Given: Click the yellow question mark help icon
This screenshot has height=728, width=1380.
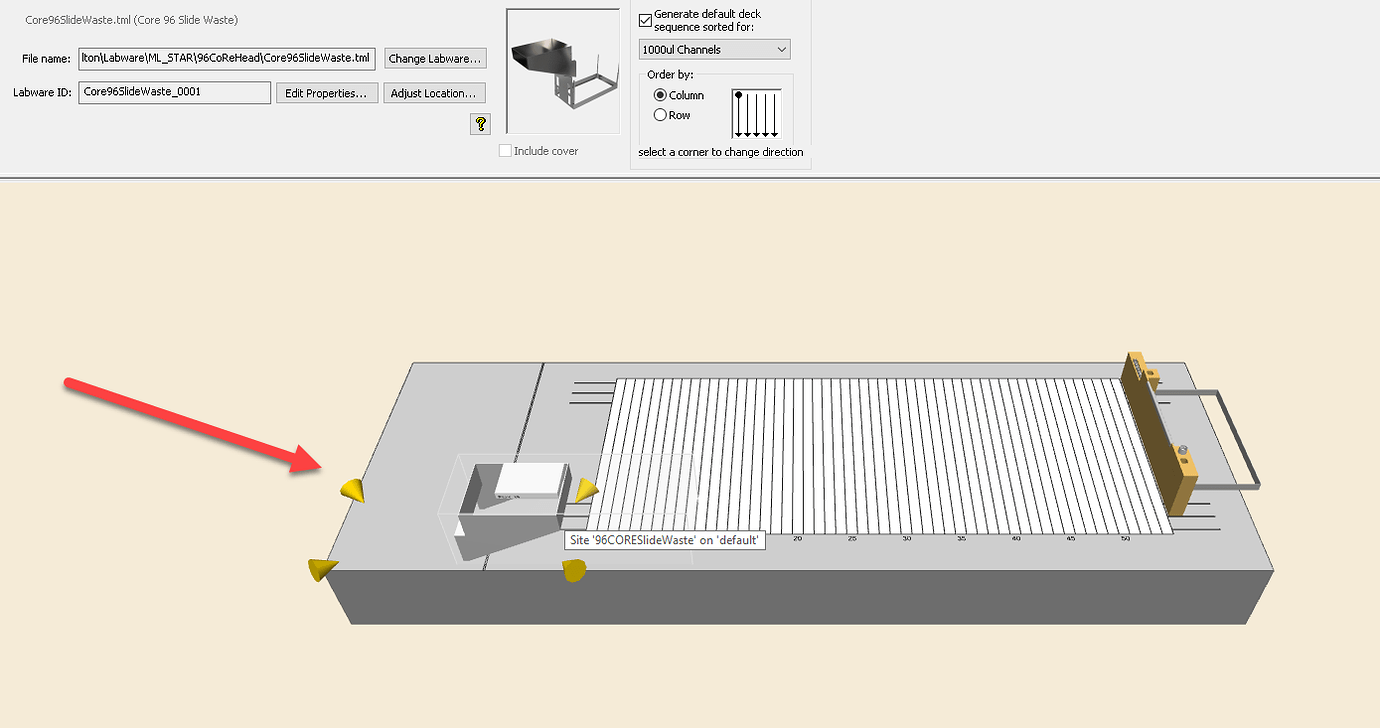Looking at the screenshot, I should coord(481,124).
